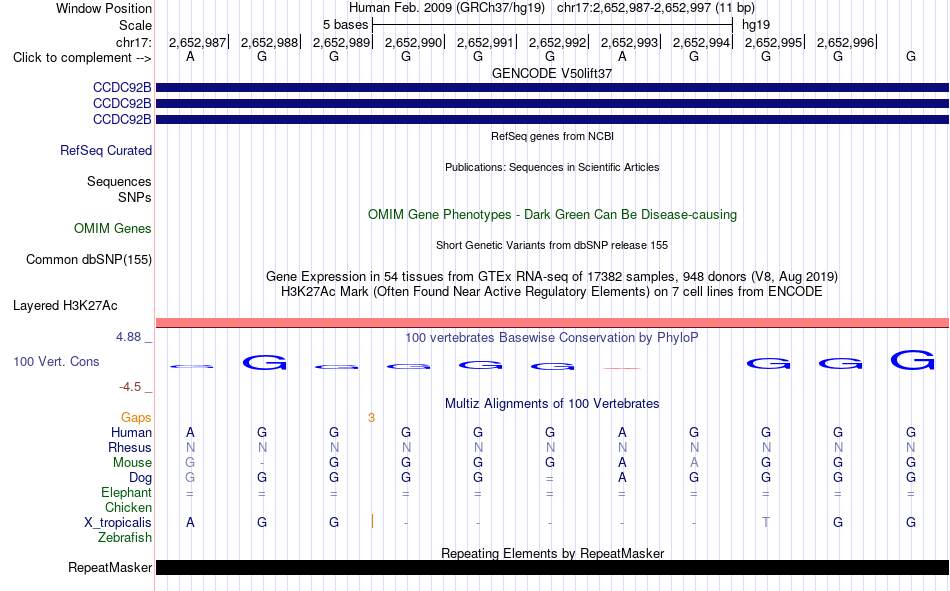The width and height of the screenshot is (950, 591).
Task: Click the Zebrafish species label
Action: [125, 538]
